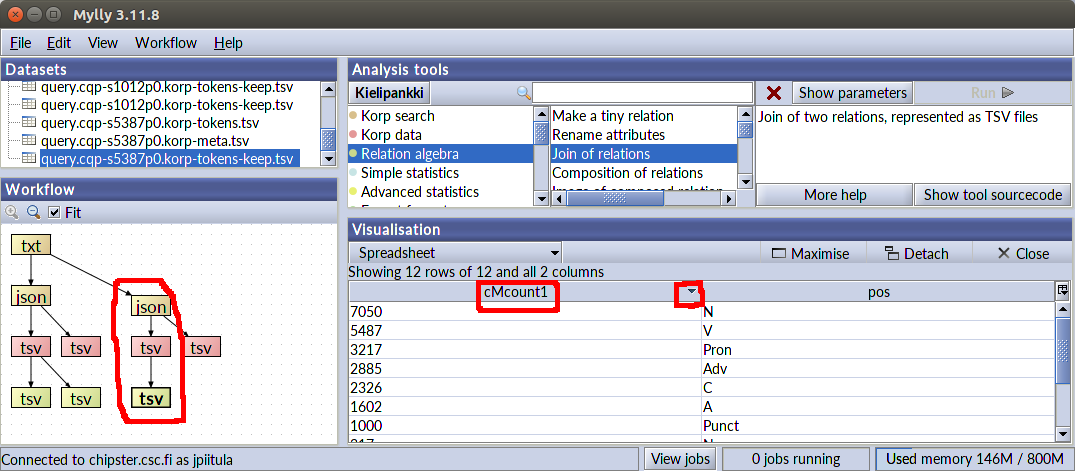Open the Spreadsheet visualisation dropdown
1075x471 pixels.
point(455,253)
